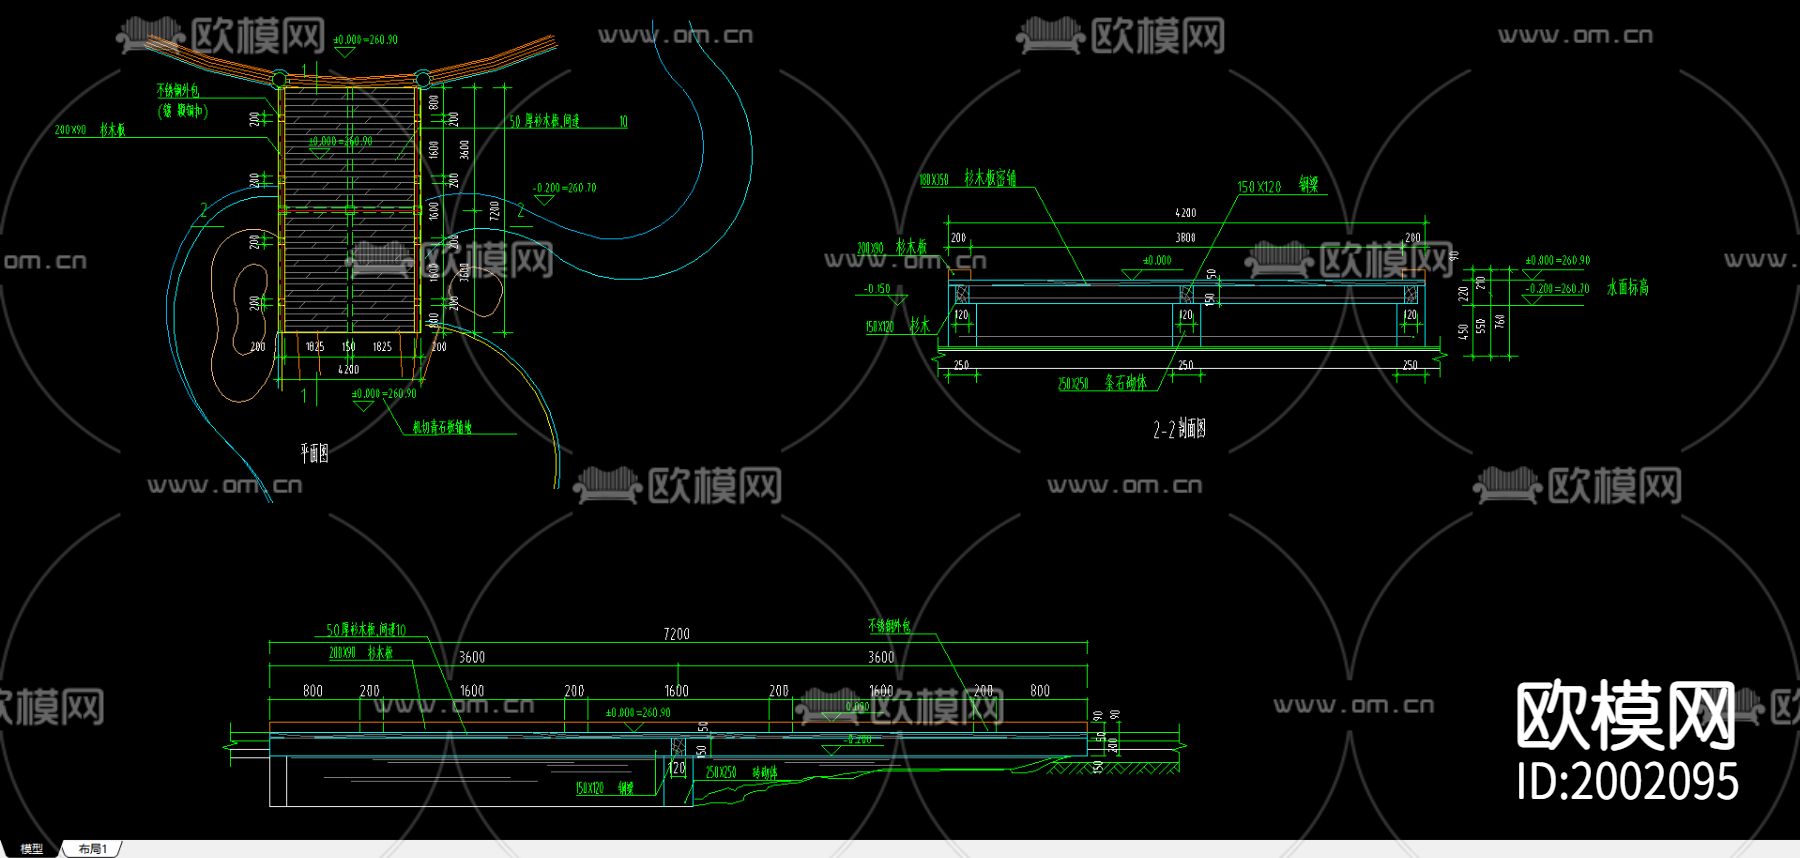1800x858 pixels.
Task: Pick the 3800 dimension in the section view
Action: 1185,238
